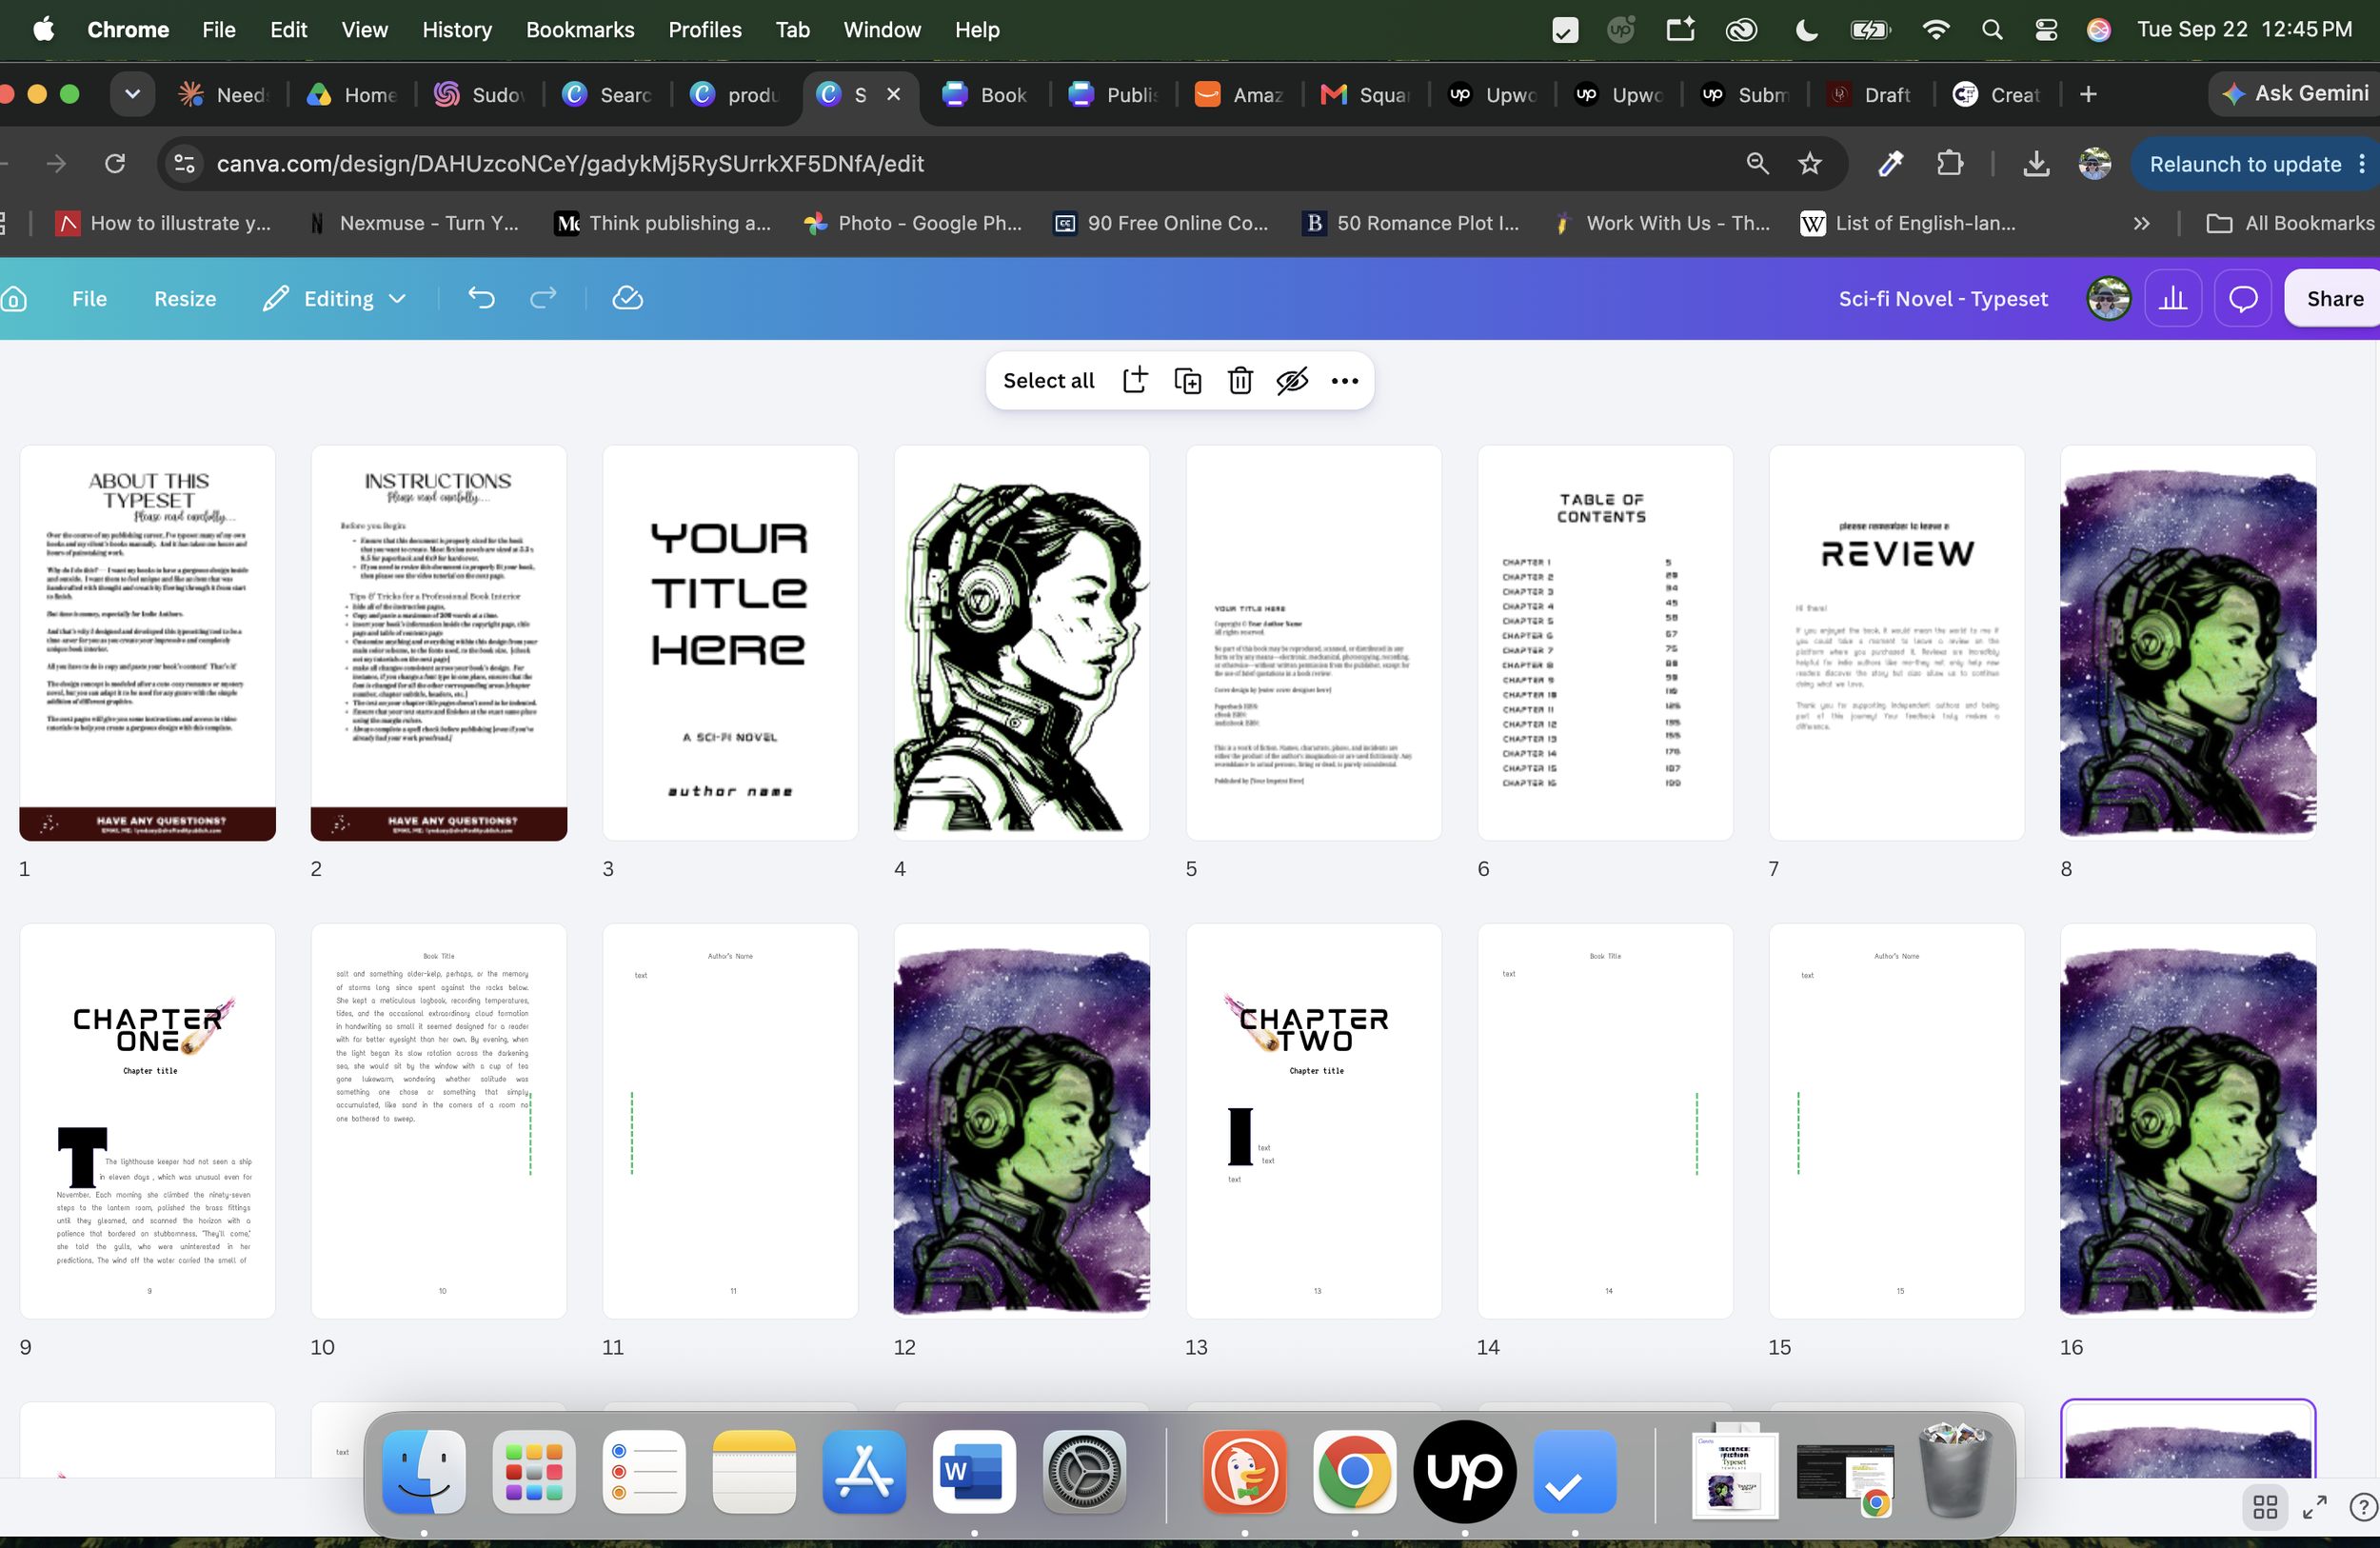Screen dimensions: 2380x1548
Task: Select page 13 Chapter Two thumbnail
Action: 1314,1121
